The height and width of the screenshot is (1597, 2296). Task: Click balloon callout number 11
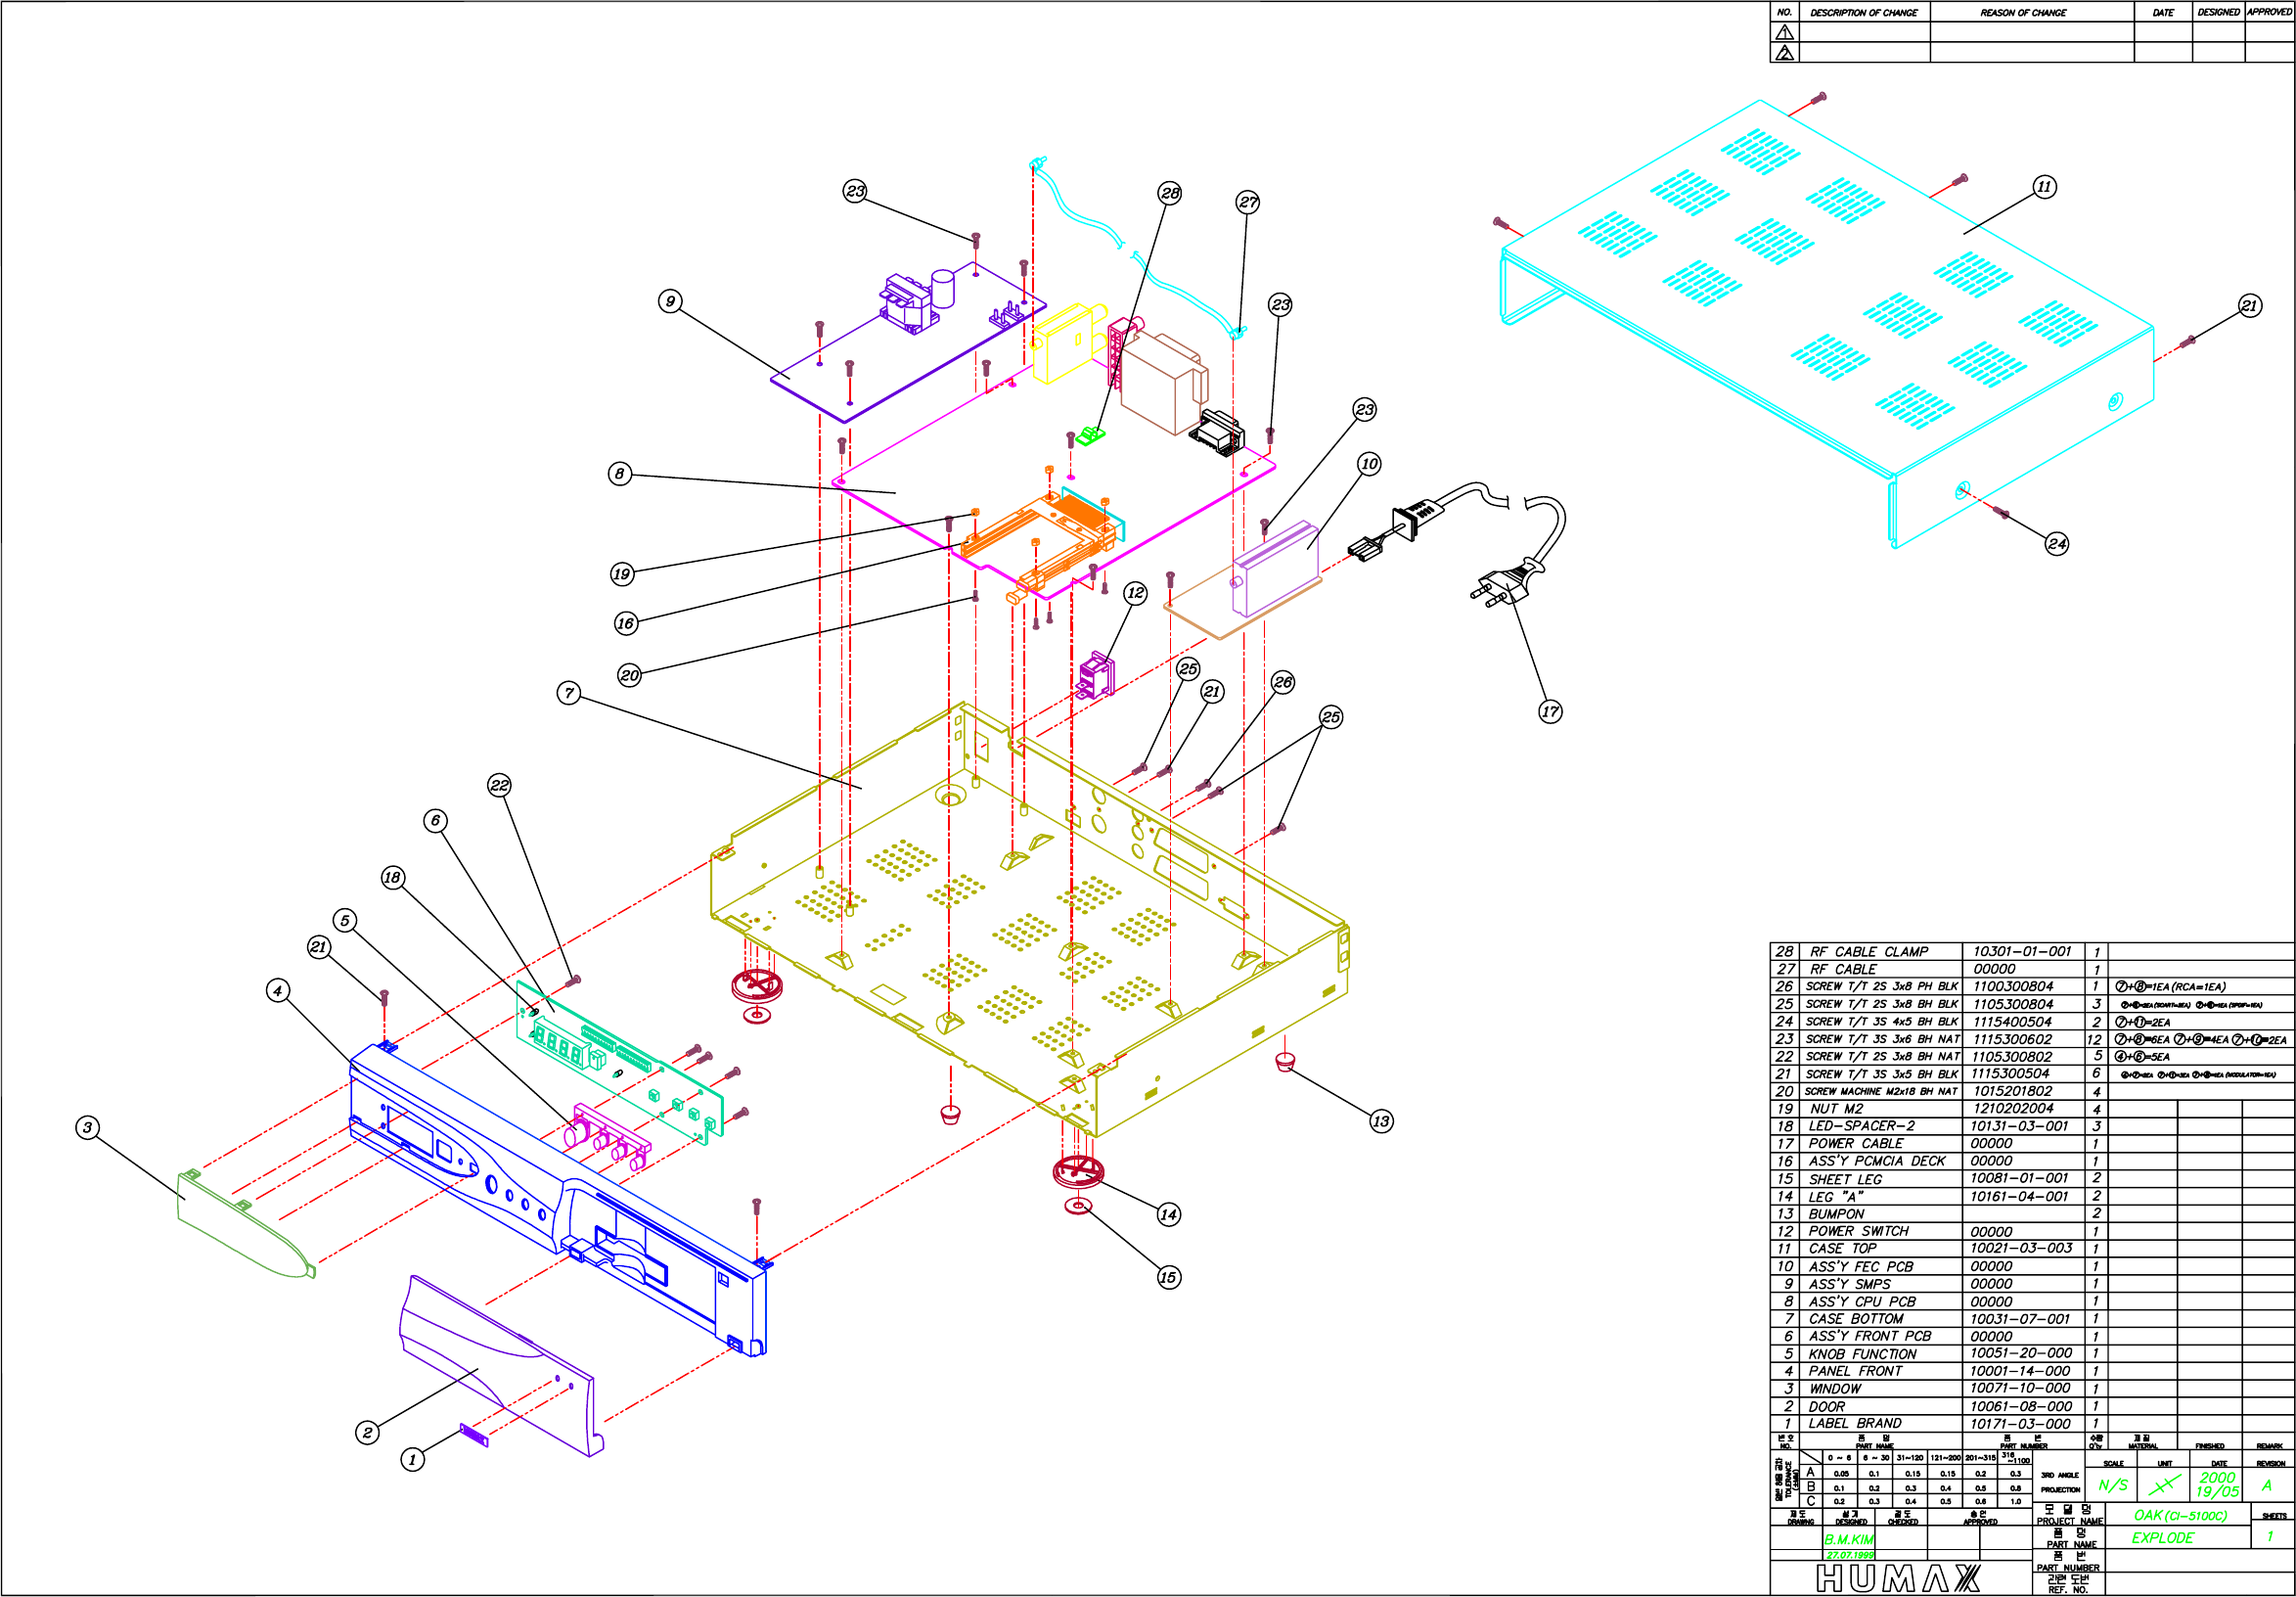click(2044, 187)
